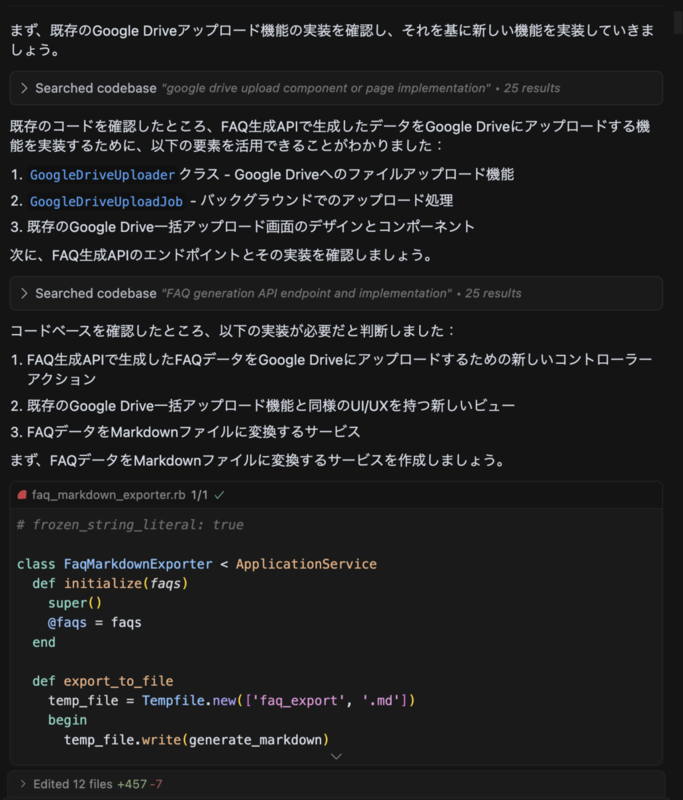Screen dimensions: 683x800
Task: Click the 'Tempfile.new' call in code
Action: (x=189, y=701)
